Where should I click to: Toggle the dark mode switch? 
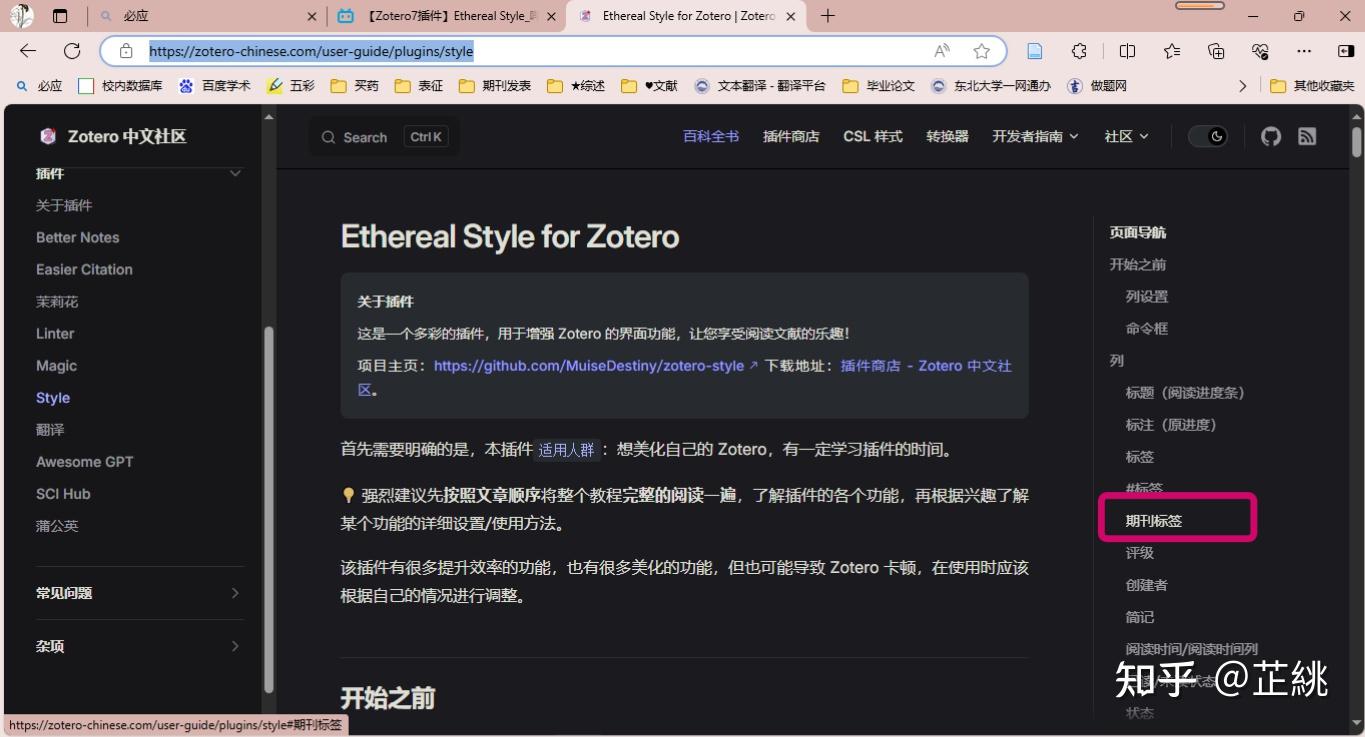(x=1208, y=136)
